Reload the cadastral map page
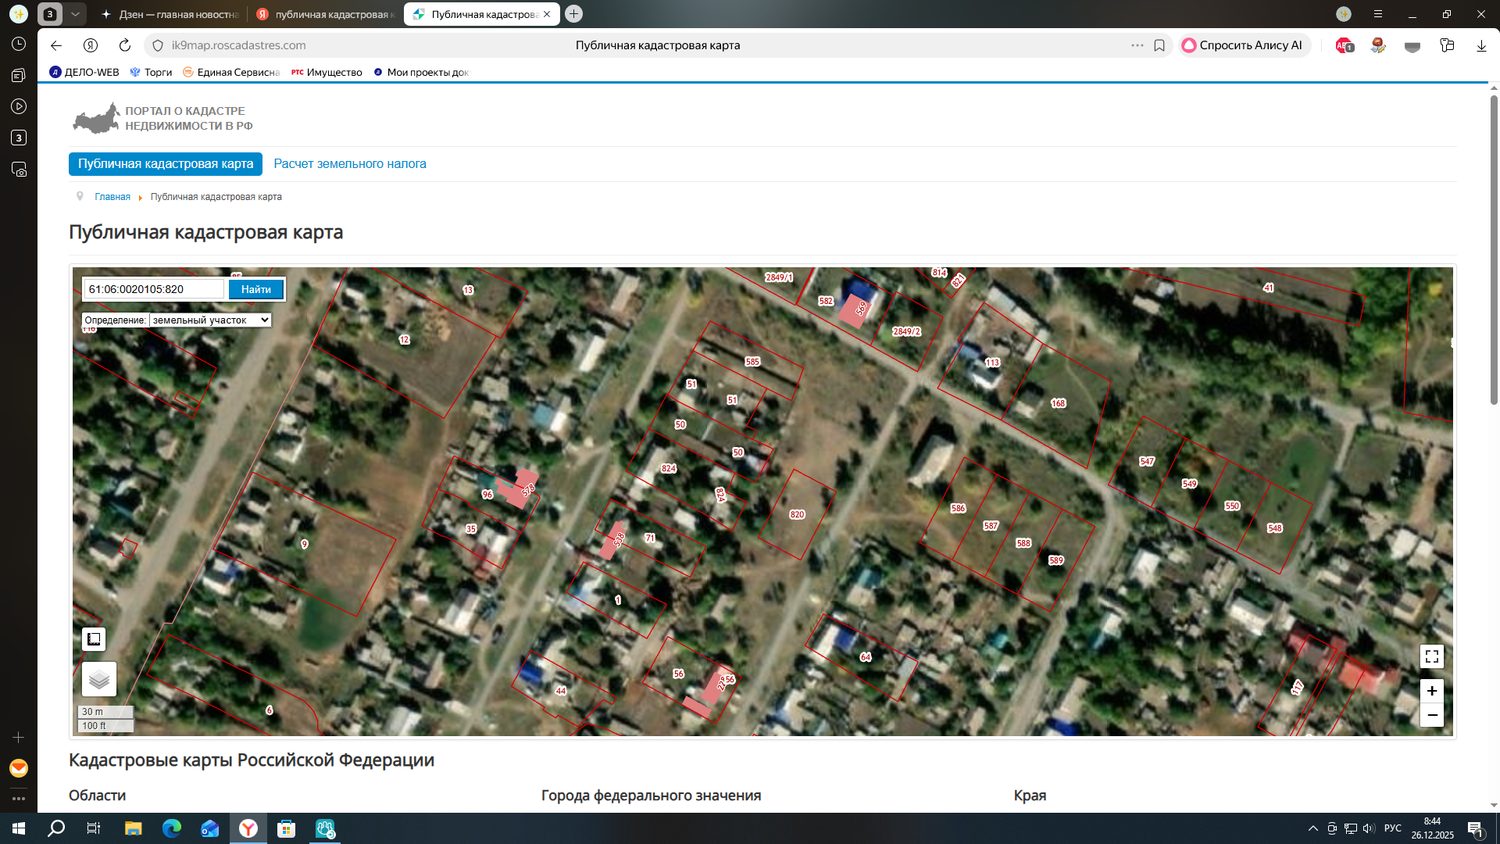The image size is (1500, 844). (125, 45)
